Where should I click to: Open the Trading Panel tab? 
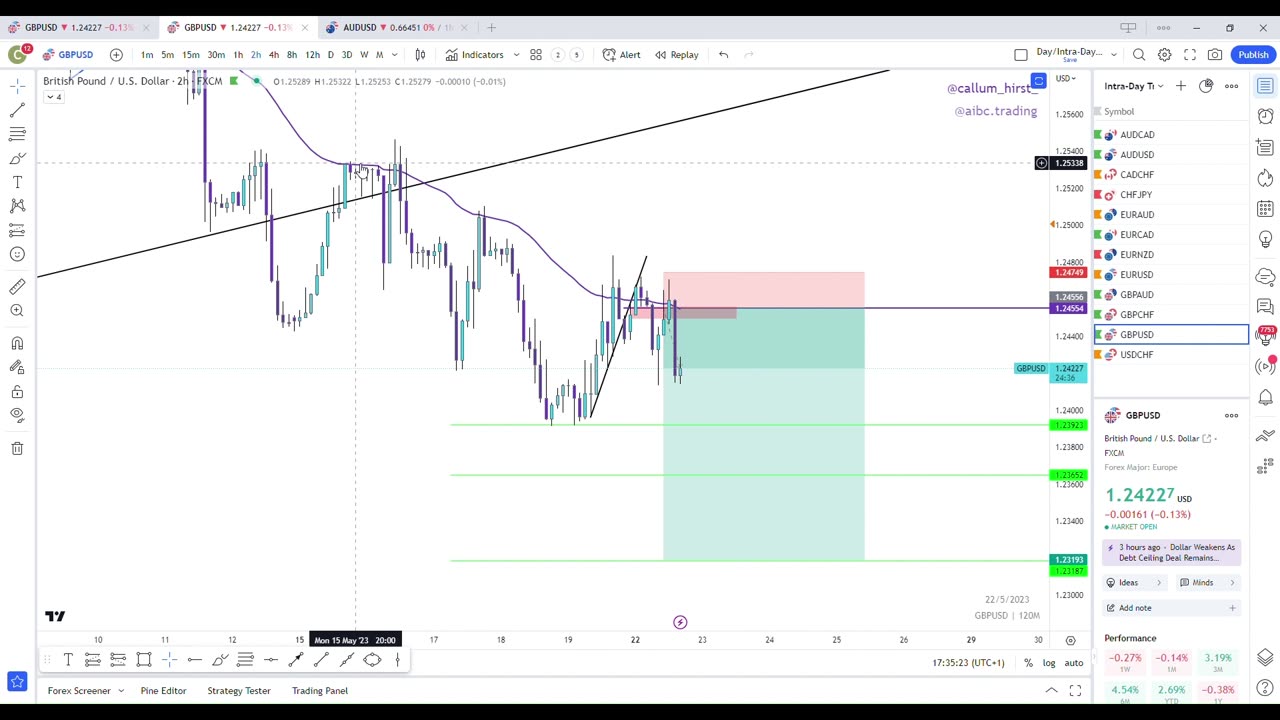320,691
